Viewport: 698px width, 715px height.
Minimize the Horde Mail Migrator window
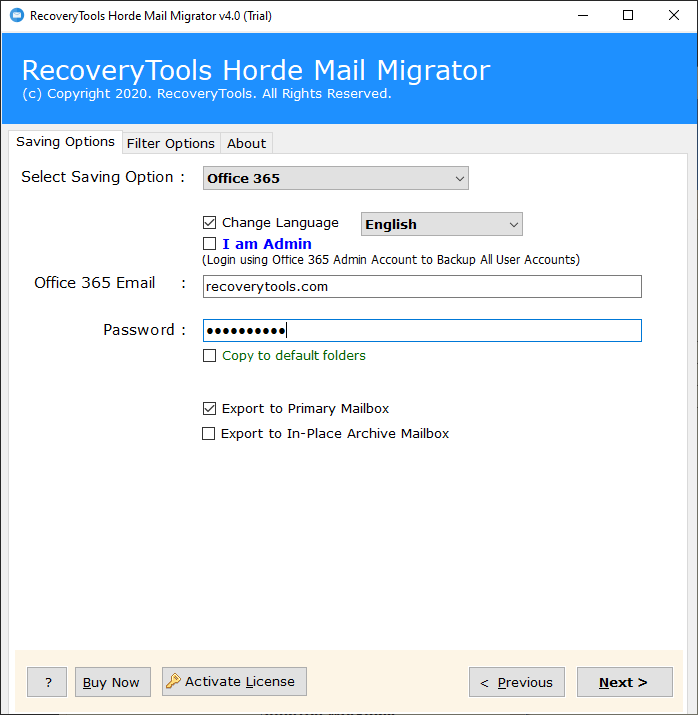coord(583,16)
